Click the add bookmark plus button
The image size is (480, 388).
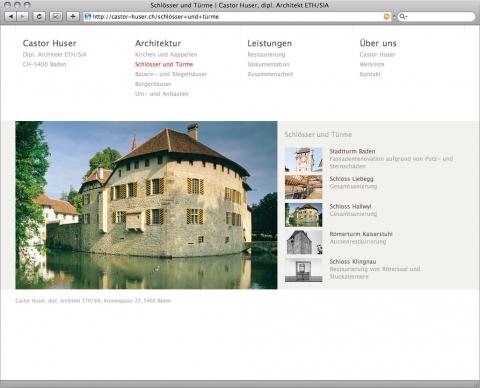click(x=73, y=16)
